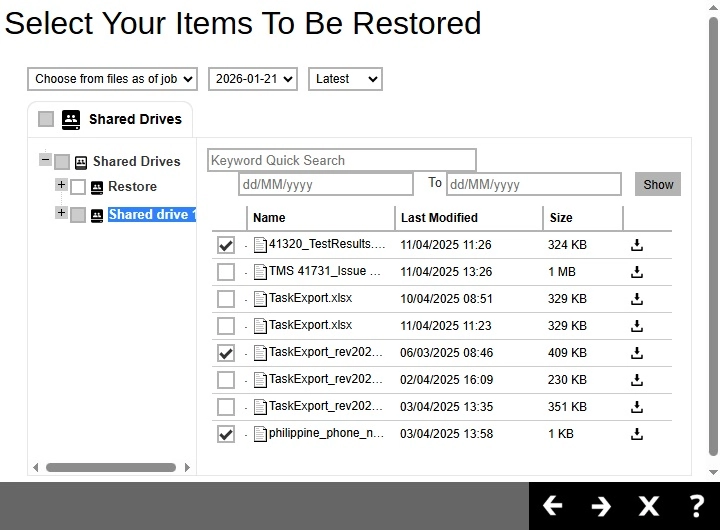Click the Keyword Quick Search field
Screen dimensions: 720x530
(x=342, y=160)
